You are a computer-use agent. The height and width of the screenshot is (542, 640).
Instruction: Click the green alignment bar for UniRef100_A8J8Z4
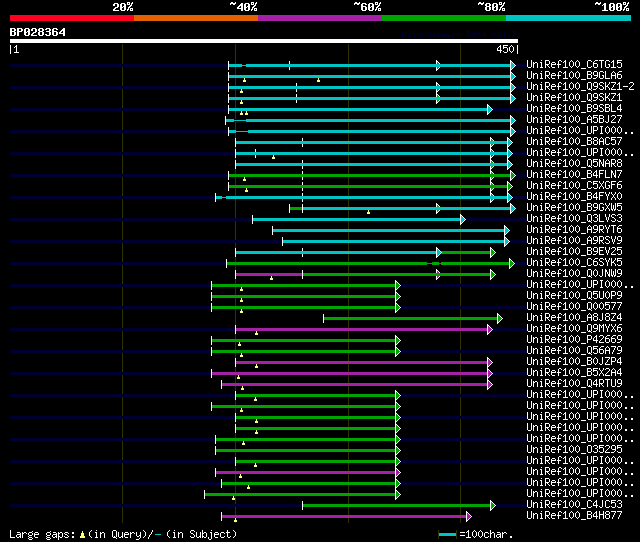[410, 319]
